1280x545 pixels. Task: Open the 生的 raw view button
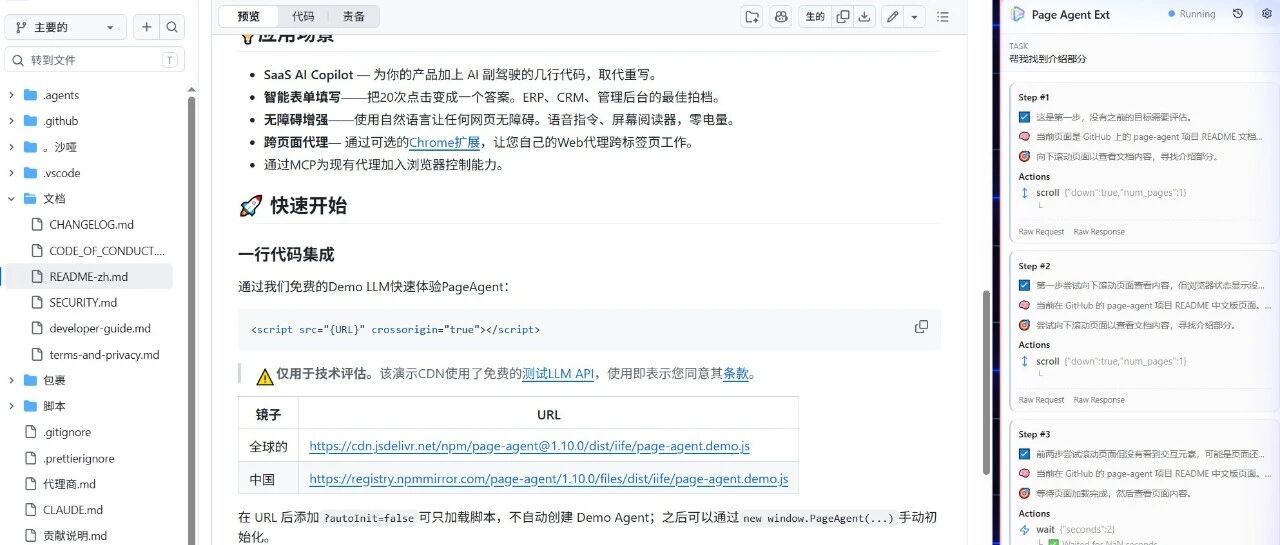[815, 16]
